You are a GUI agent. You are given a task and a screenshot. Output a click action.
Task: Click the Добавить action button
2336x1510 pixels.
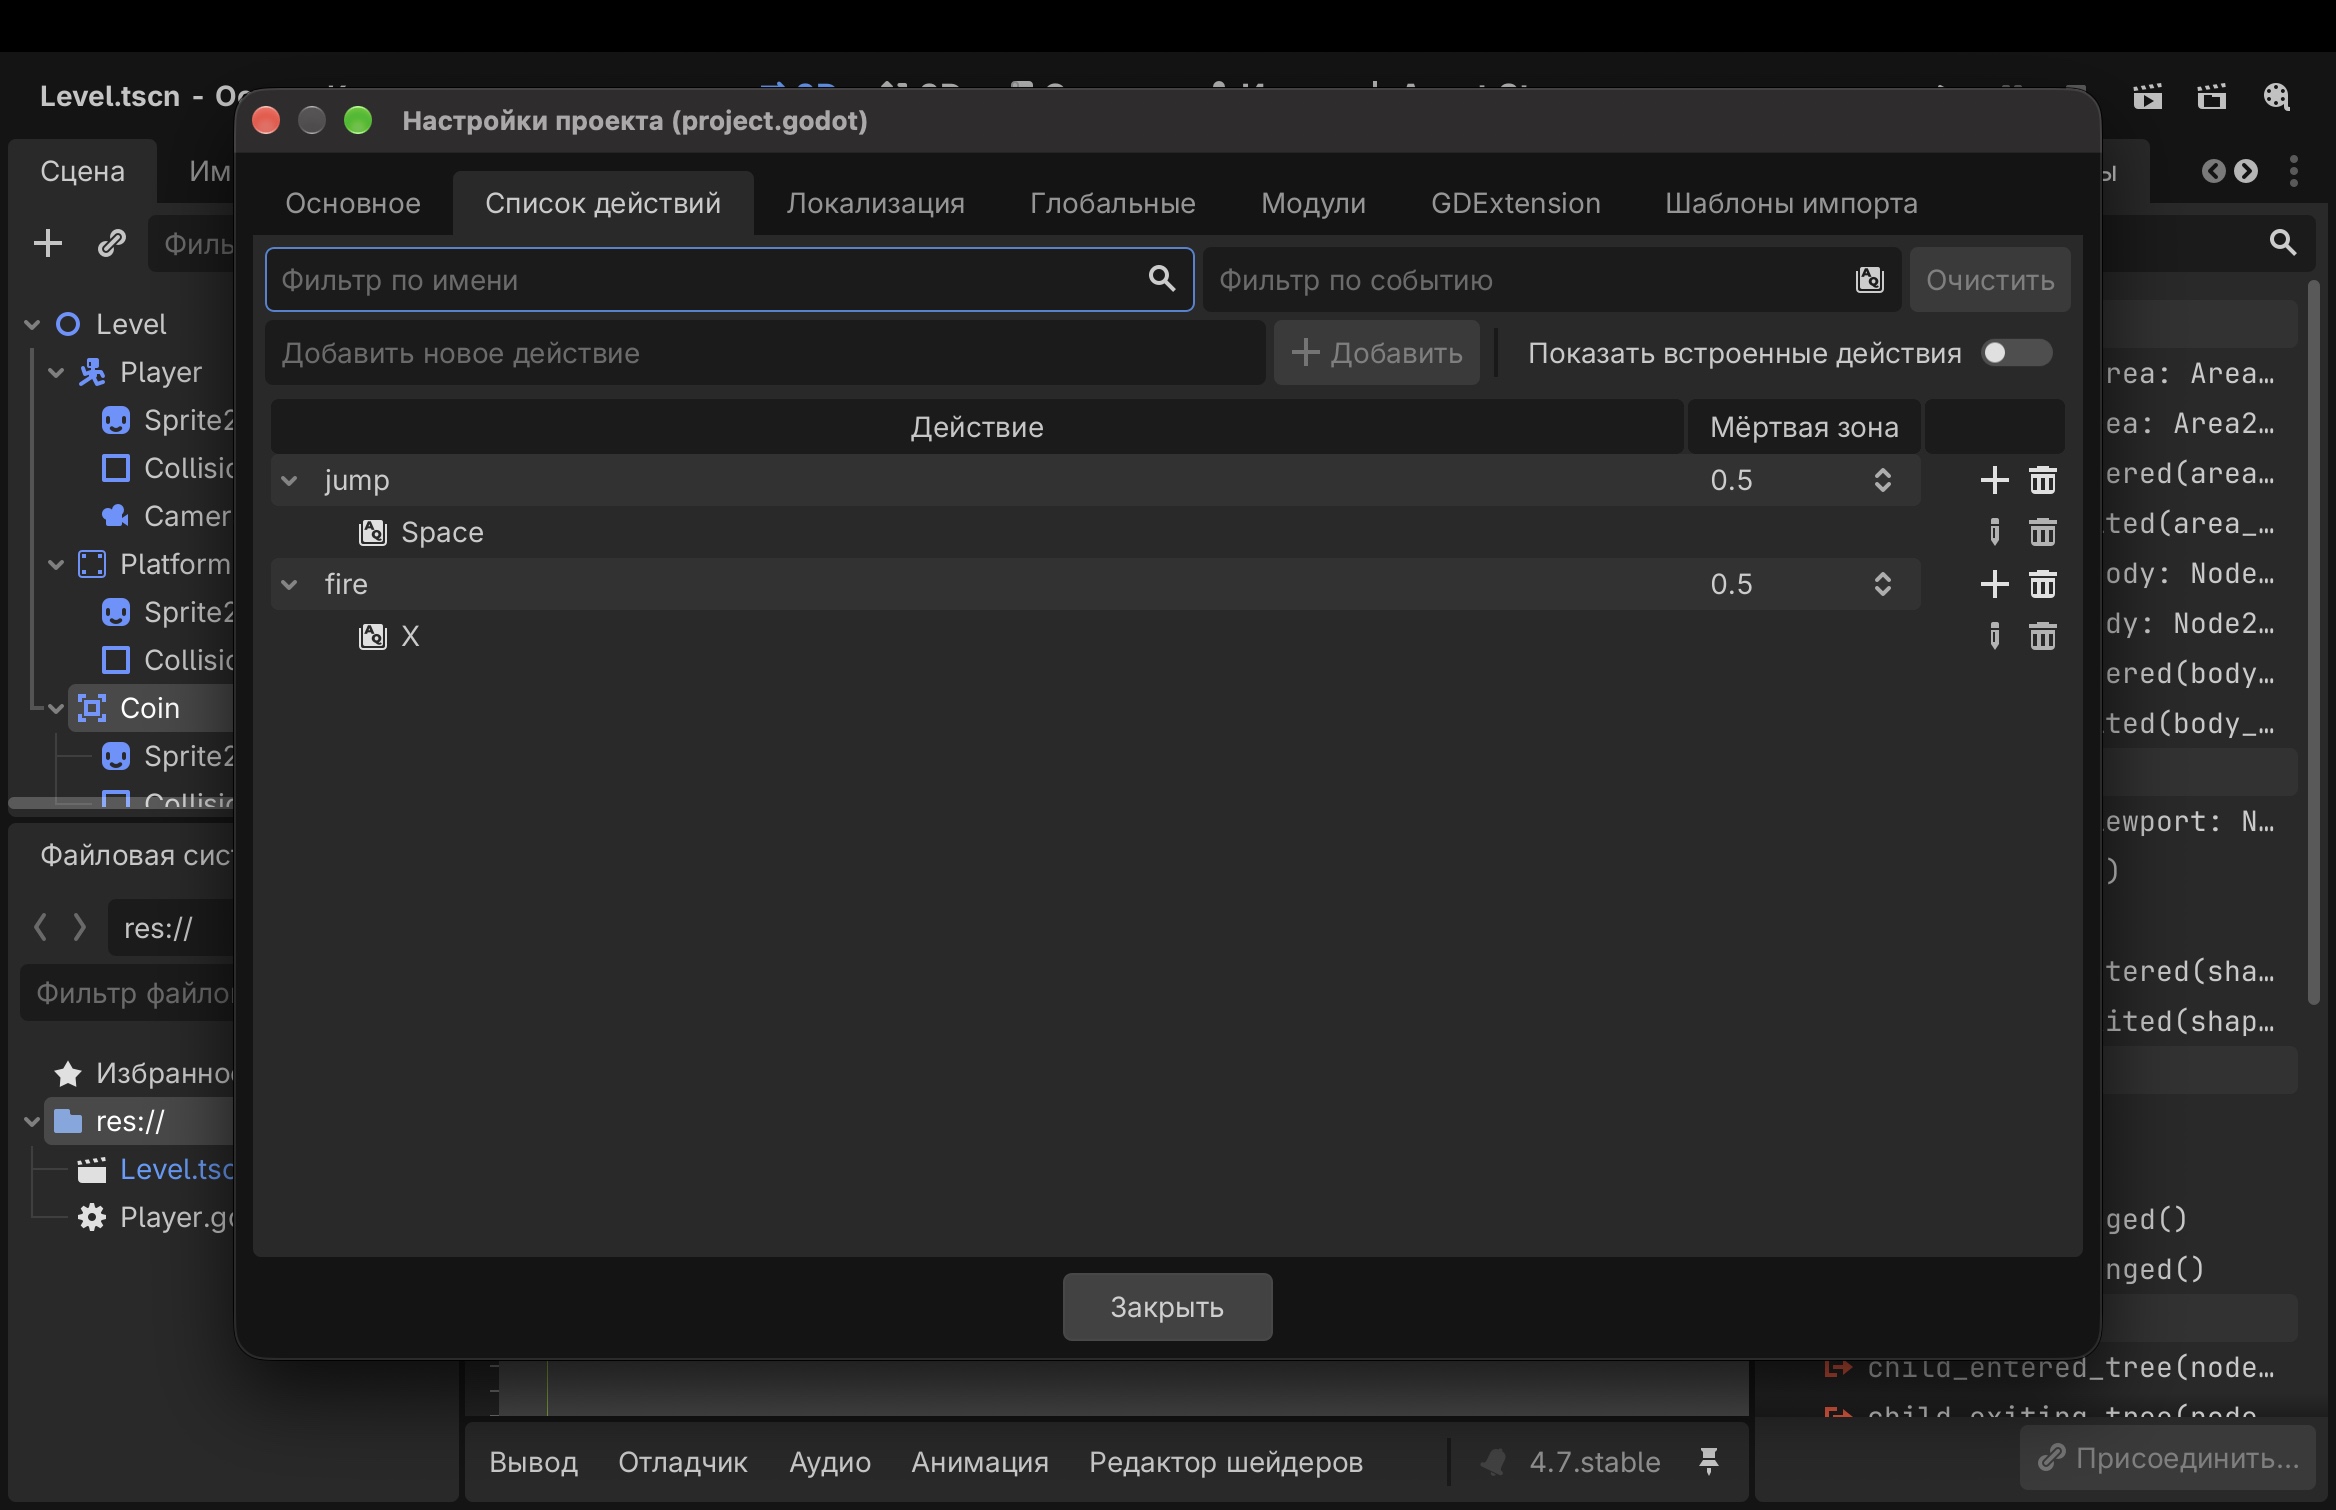click(x=1376, y=353)
